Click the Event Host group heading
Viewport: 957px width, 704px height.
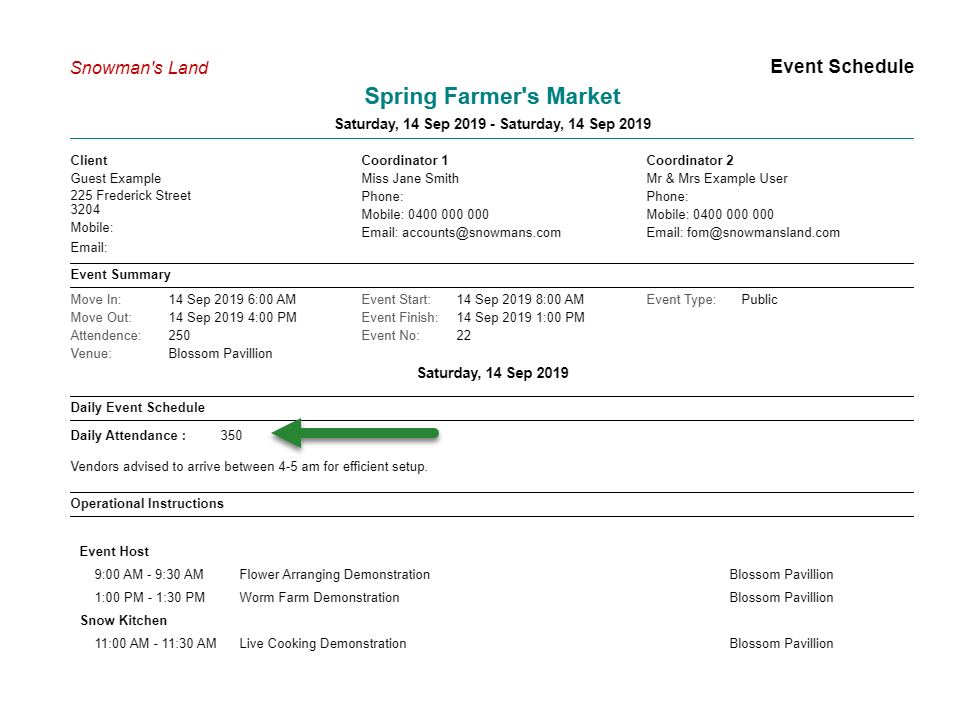[x=114, y=551]
